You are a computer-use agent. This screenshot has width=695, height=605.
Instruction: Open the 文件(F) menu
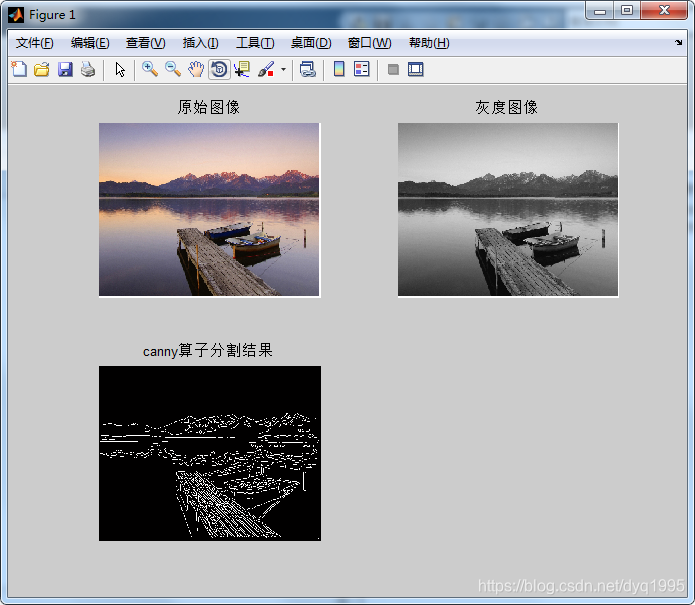tap(35, 43)
